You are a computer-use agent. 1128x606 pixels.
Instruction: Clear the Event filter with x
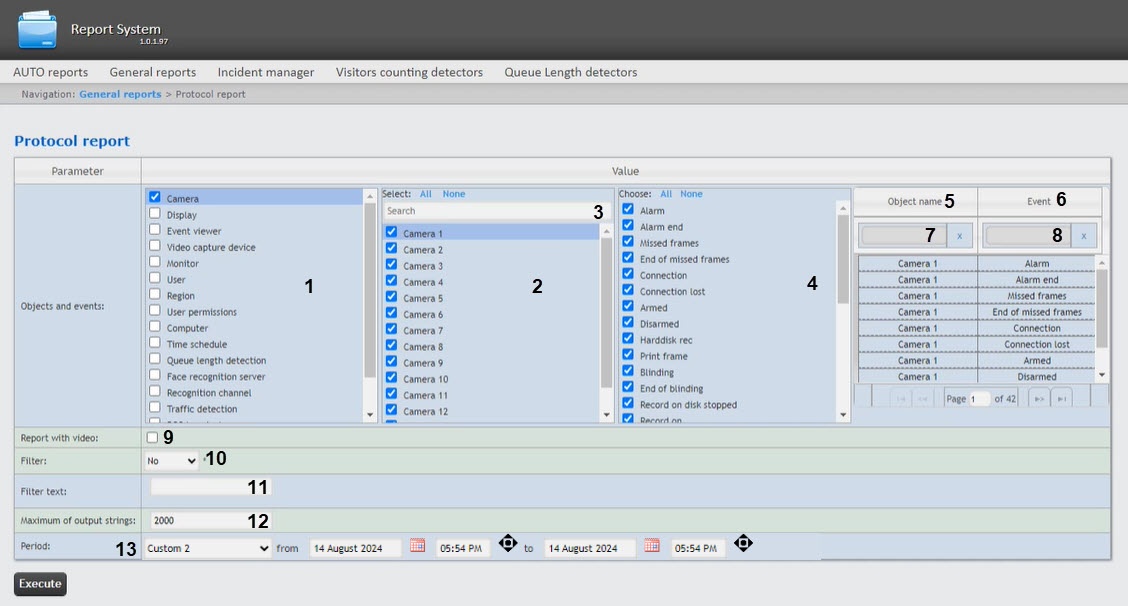1084,235
